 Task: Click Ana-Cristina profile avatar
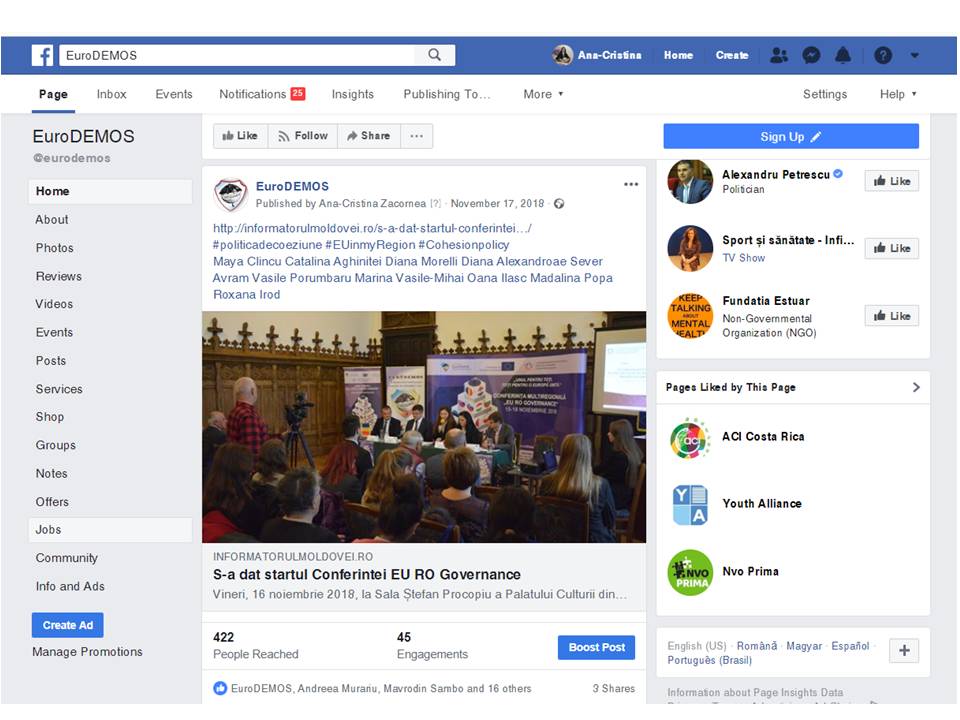click(x=562, y=55)
